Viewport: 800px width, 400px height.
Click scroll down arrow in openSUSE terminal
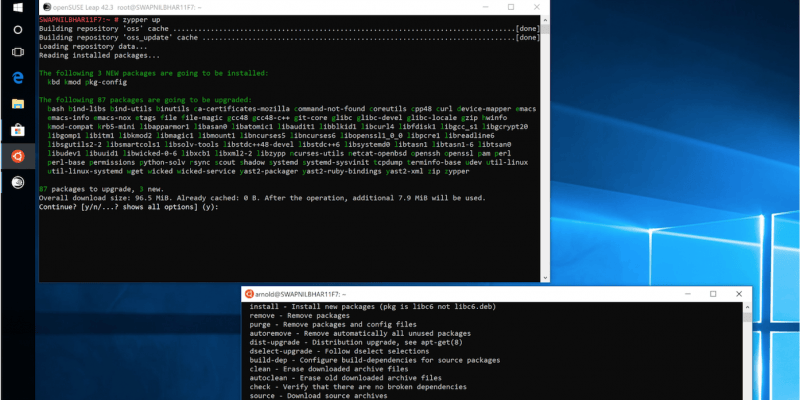coord(545,278)
